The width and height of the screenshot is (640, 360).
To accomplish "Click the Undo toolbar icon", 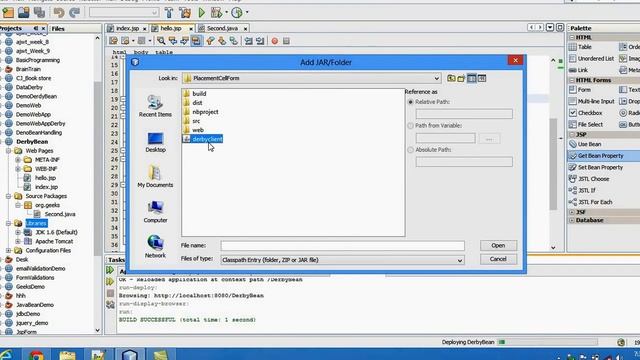I will pyautogui.click(x=59, y=13).
